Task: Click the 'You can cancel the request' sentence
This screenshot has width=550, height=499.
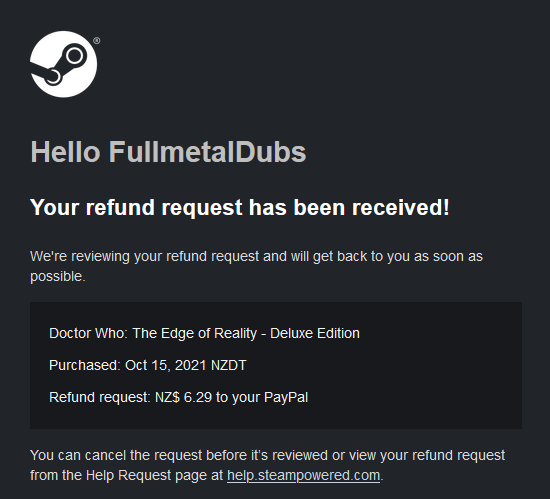Action: pos(267,465)
